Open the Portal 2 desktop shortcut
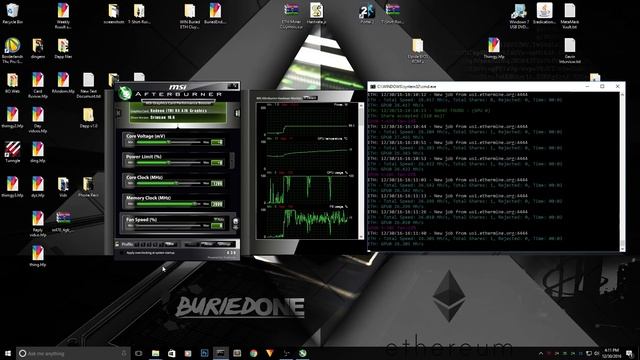 click(367, 13)
